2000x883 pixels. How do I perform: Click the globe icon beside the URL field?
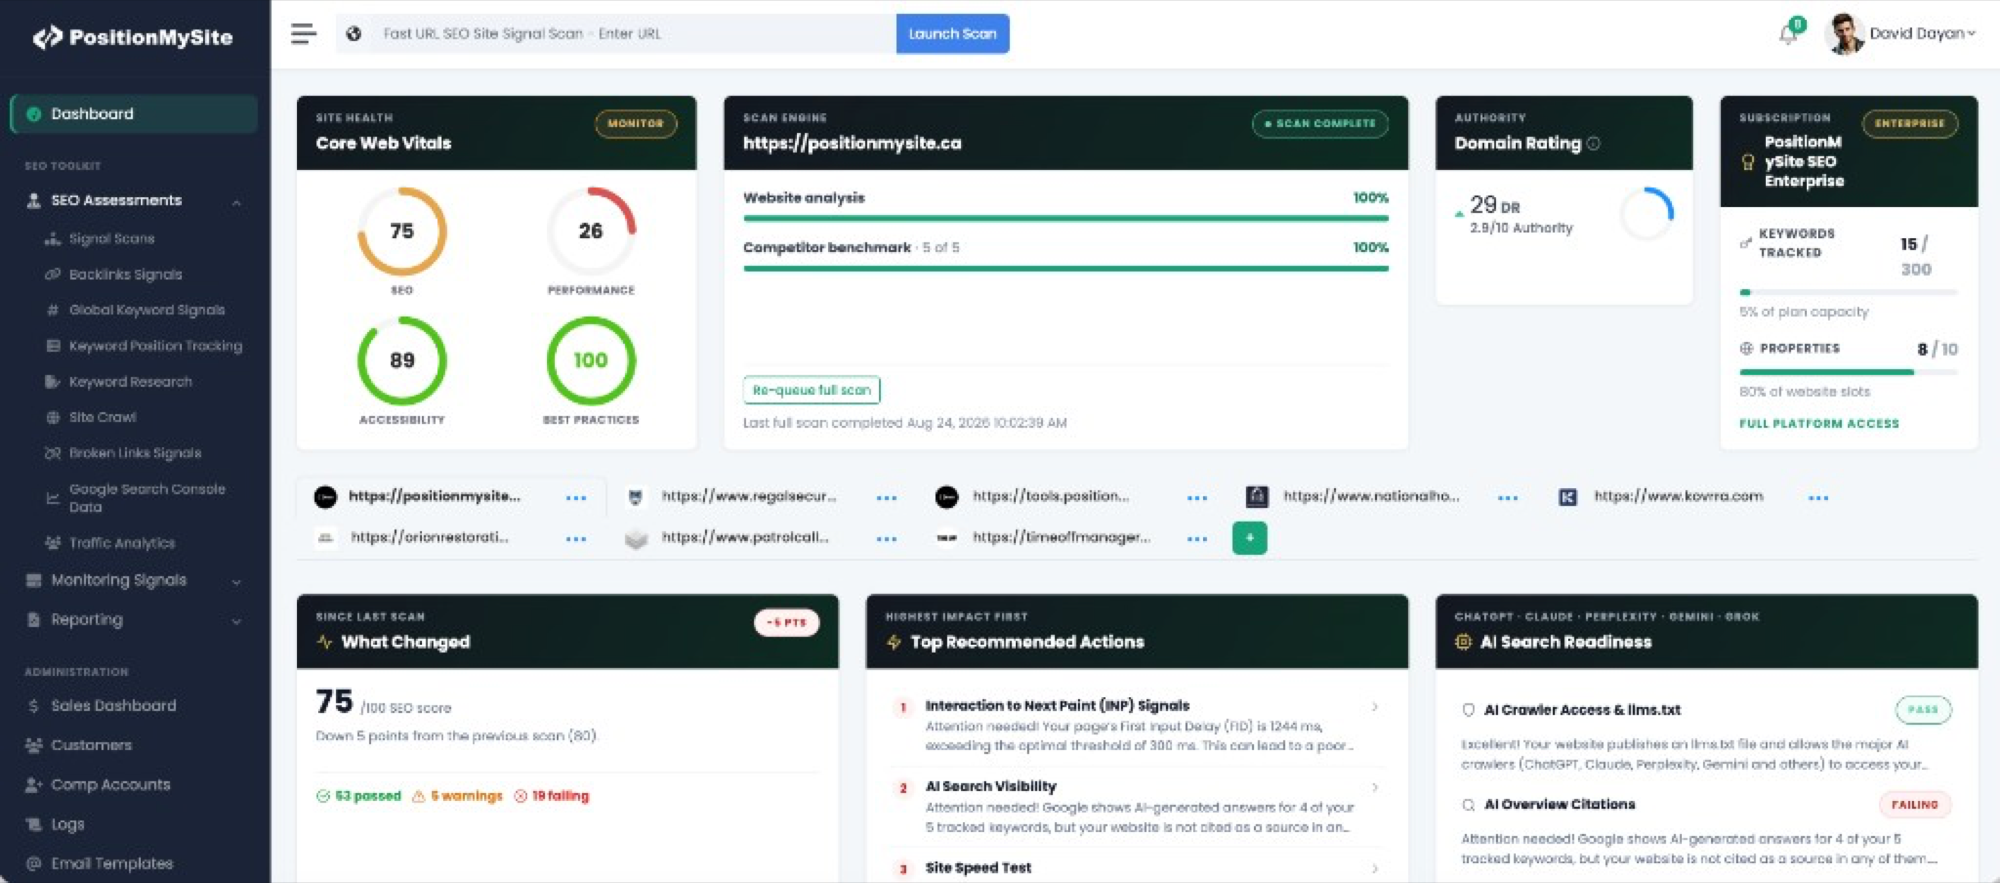(x=353, y=34)
